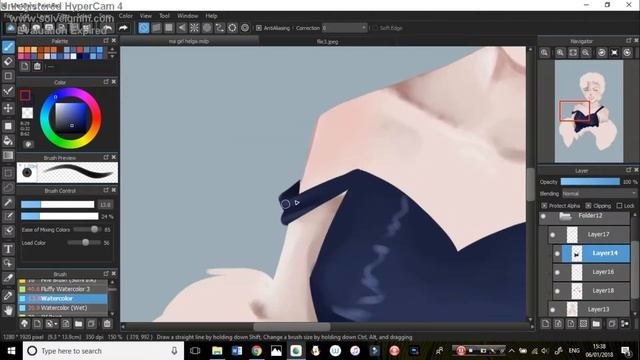640x360 pixels.
Task: Open the Blending mode dropdown
Action: (x=599, y=194)
